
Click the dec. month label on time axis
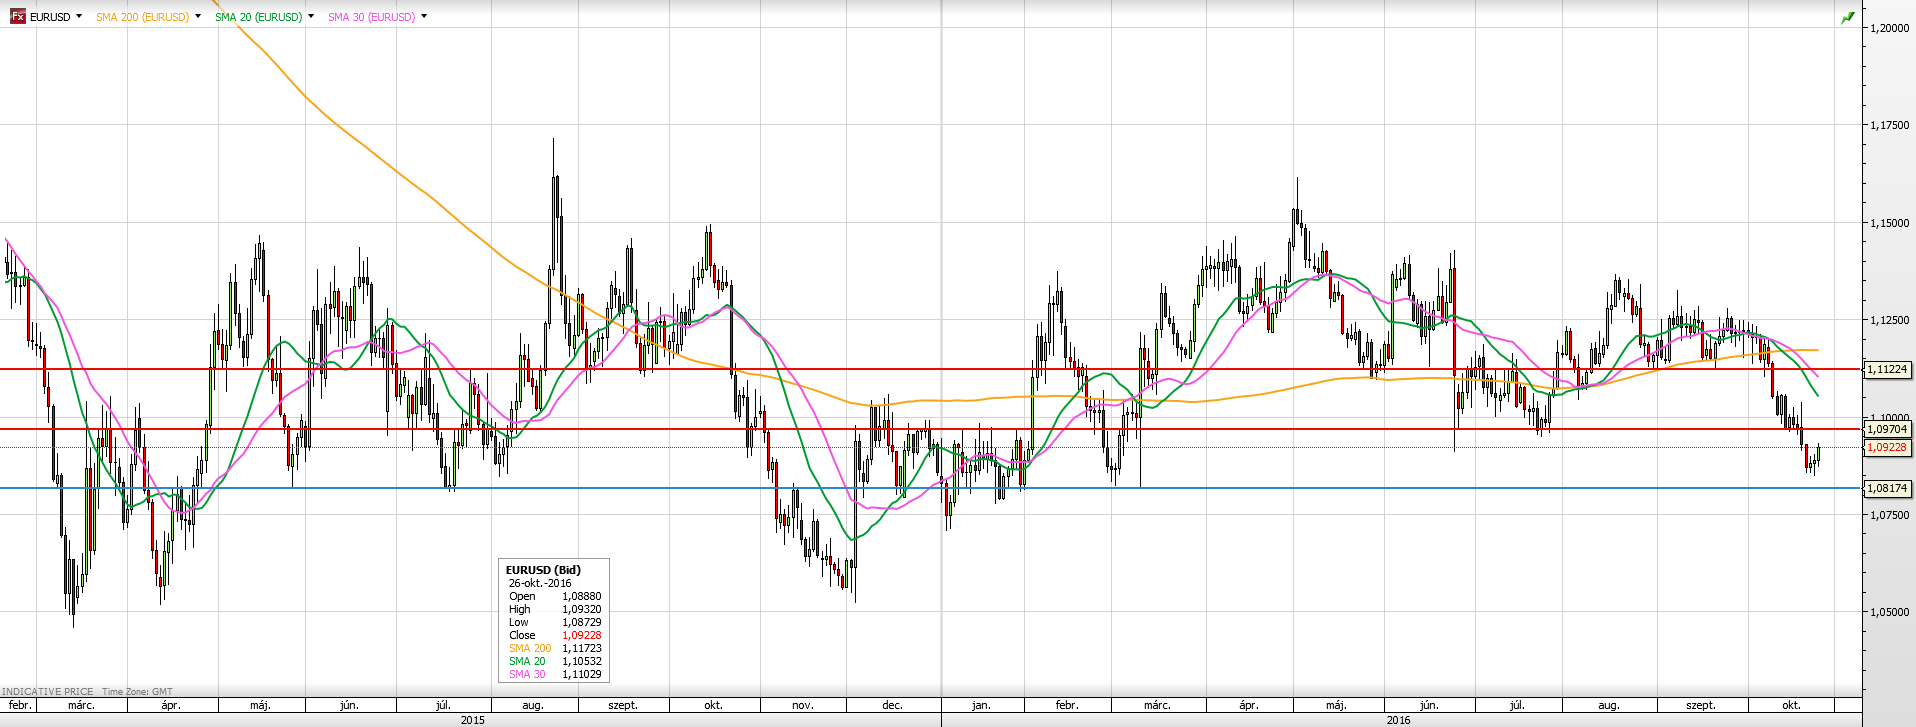(892, 705)
